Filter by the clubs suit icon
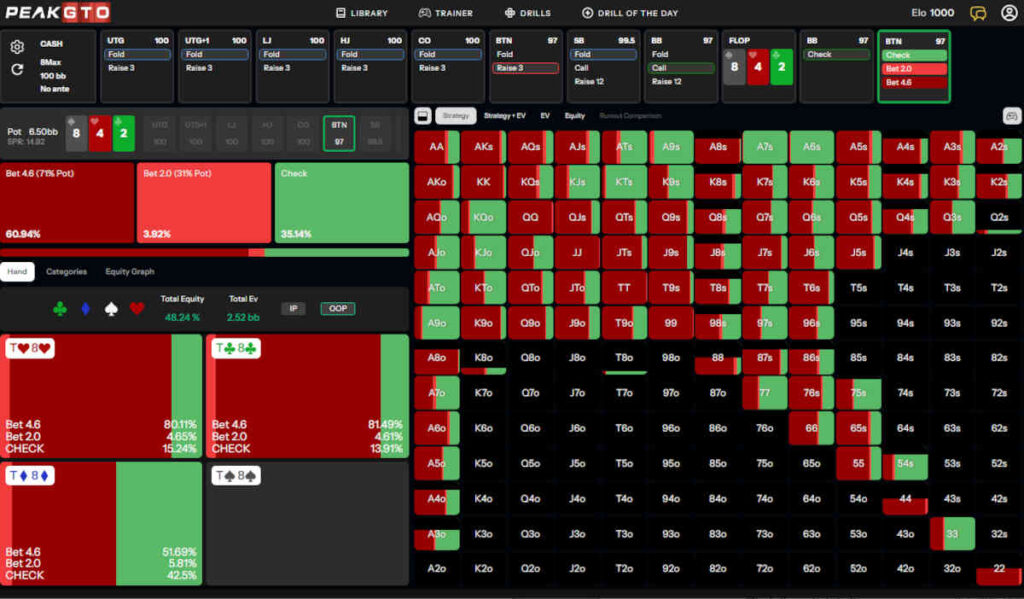This screenshot has height=599, width=1024. (x=59, y=309)
